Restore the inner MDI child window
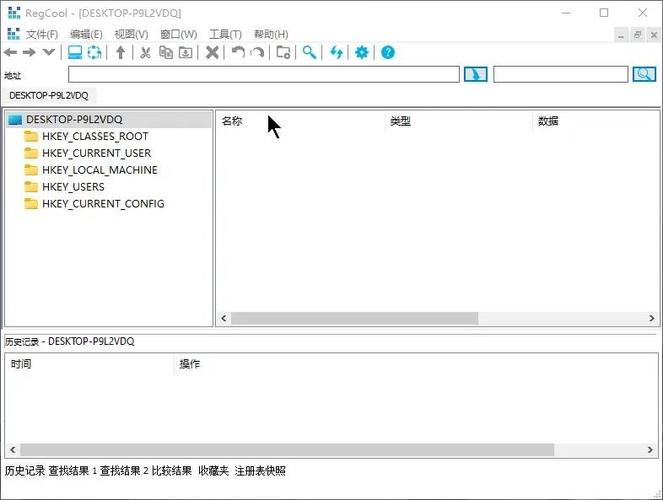Screen dimensions: 663x500 tap(637, 35)
